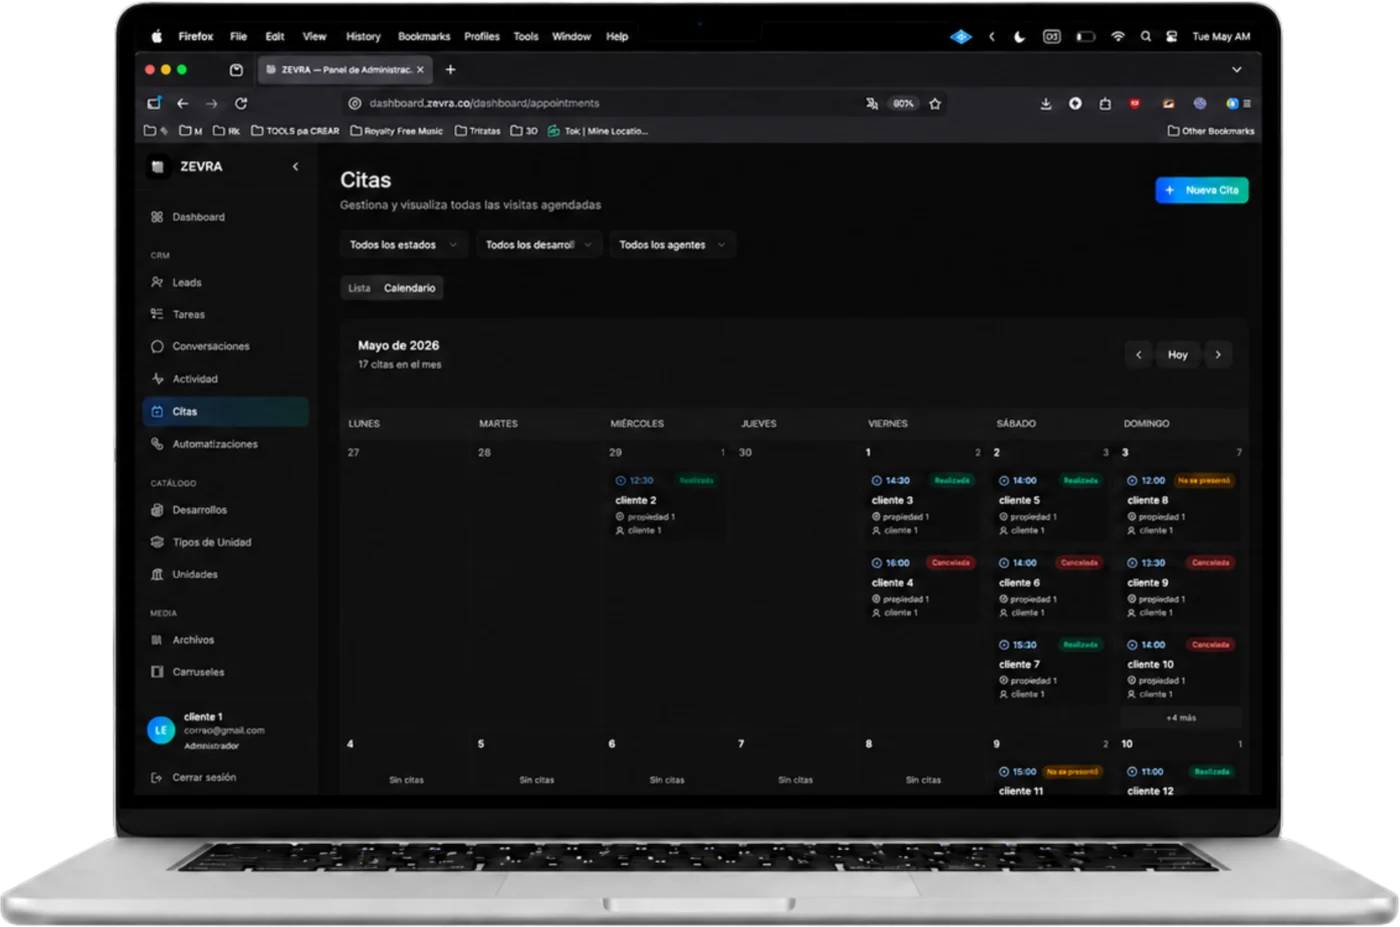Open the cliente 4 cancelled appointment
1400x927 pixels.
[x=922, y=587]
